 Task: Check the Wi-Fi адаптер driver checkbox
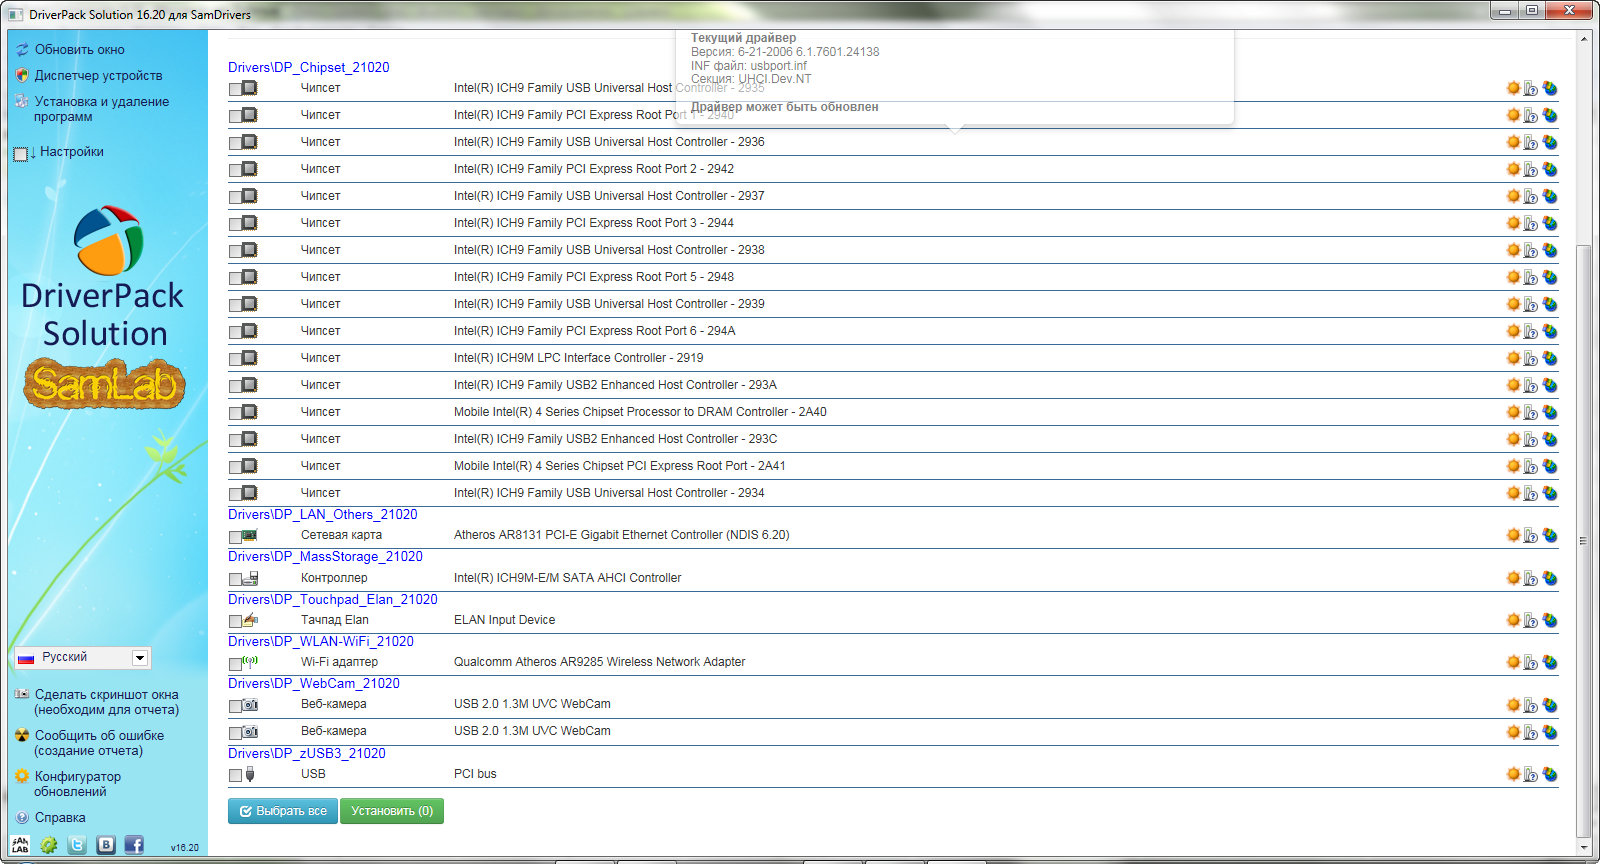(235, 663)
